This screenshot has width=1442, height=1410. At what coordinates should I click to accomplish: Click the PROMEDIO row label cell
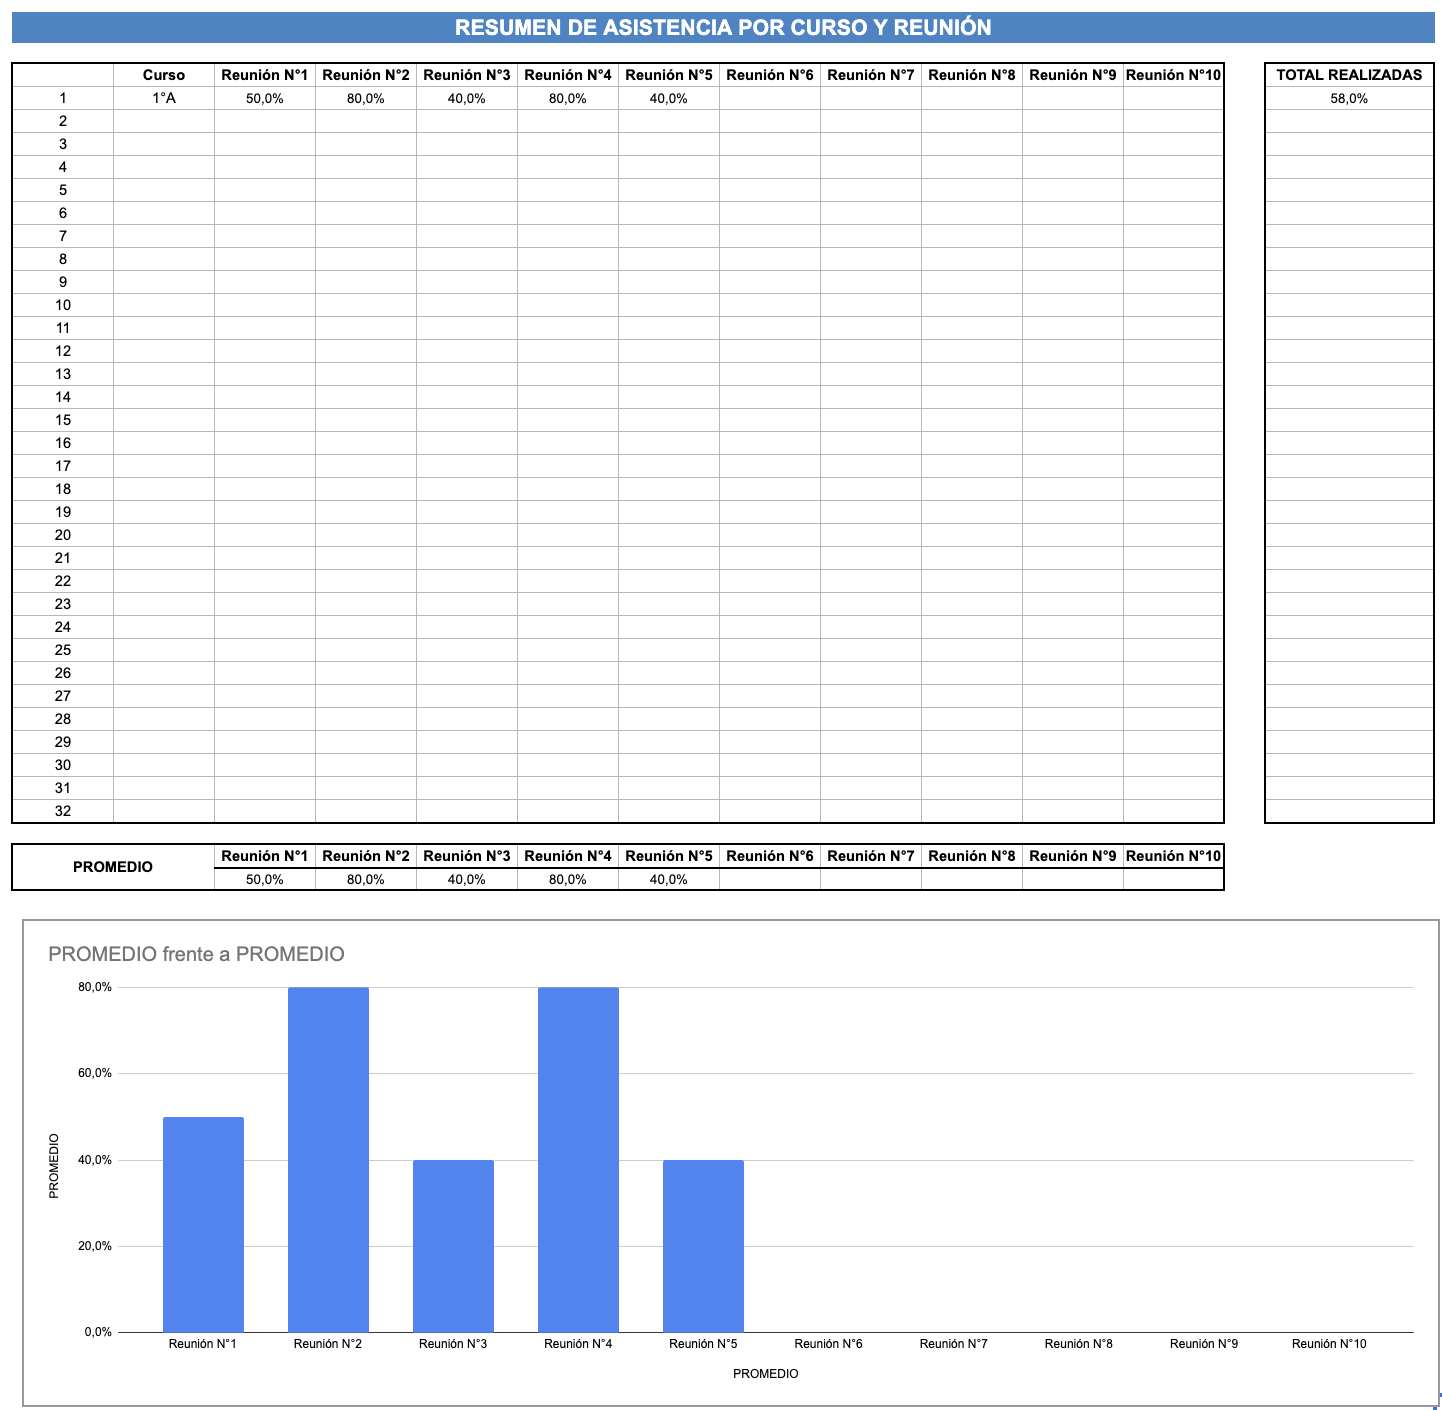tap(113, 867)
